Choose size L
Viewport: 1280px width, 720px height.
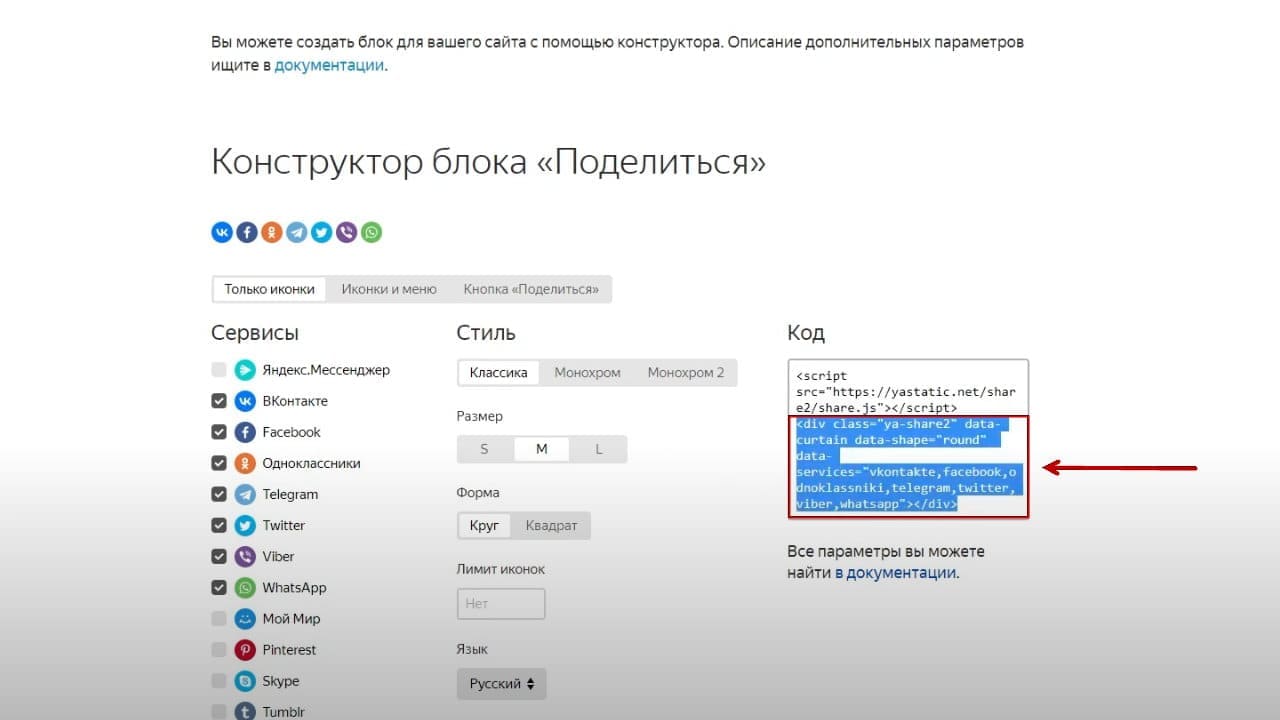599,449
